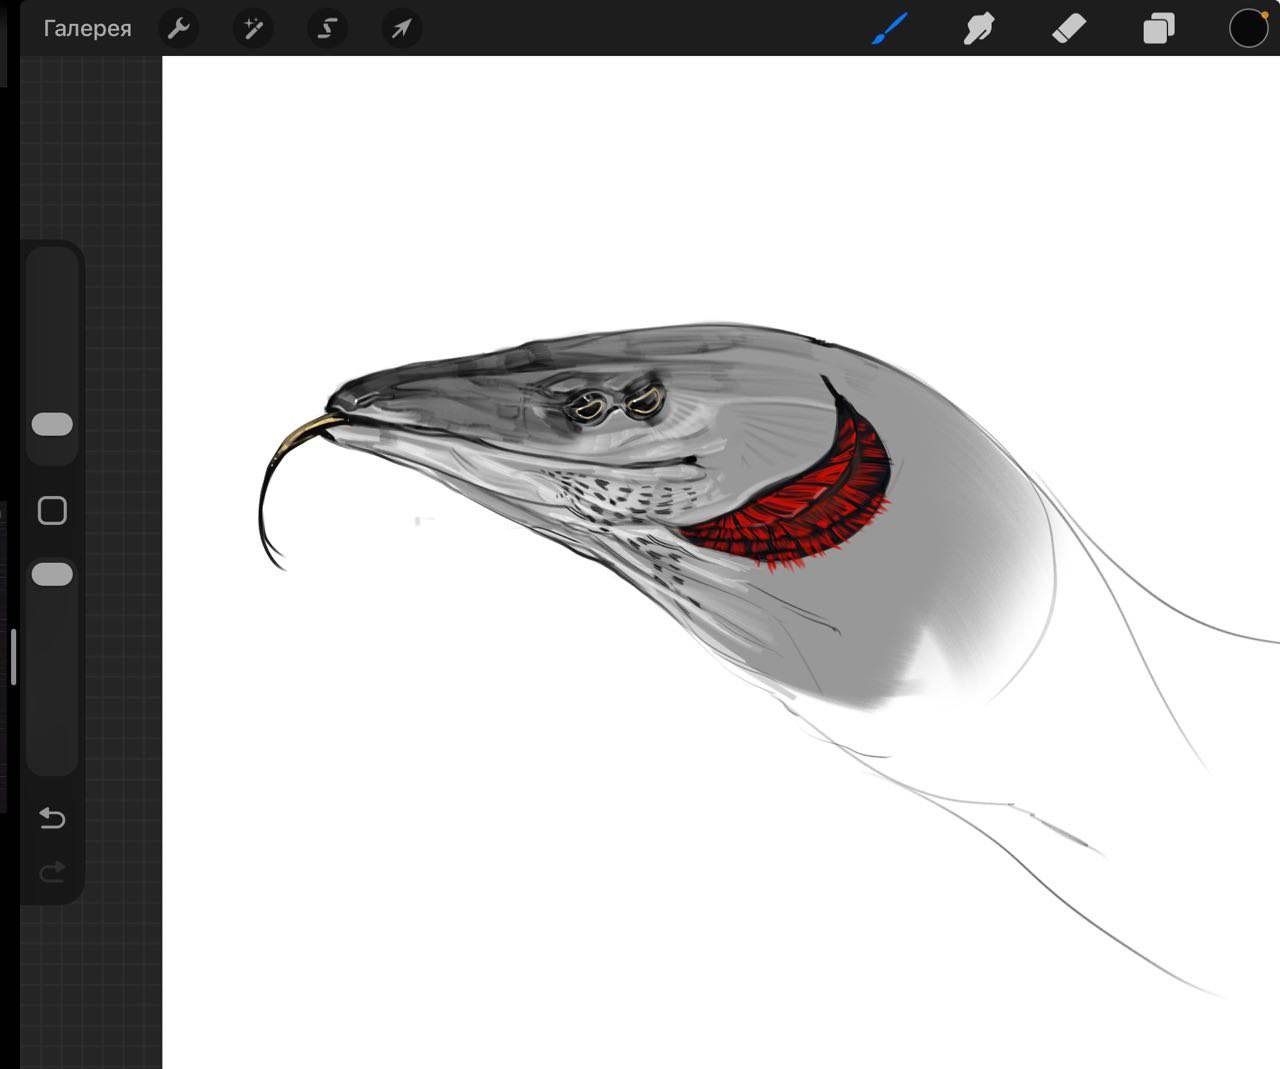The image size is (1280, 1069).
Task: Tap the square modify button in sidebar
Action: coord(52,511)
